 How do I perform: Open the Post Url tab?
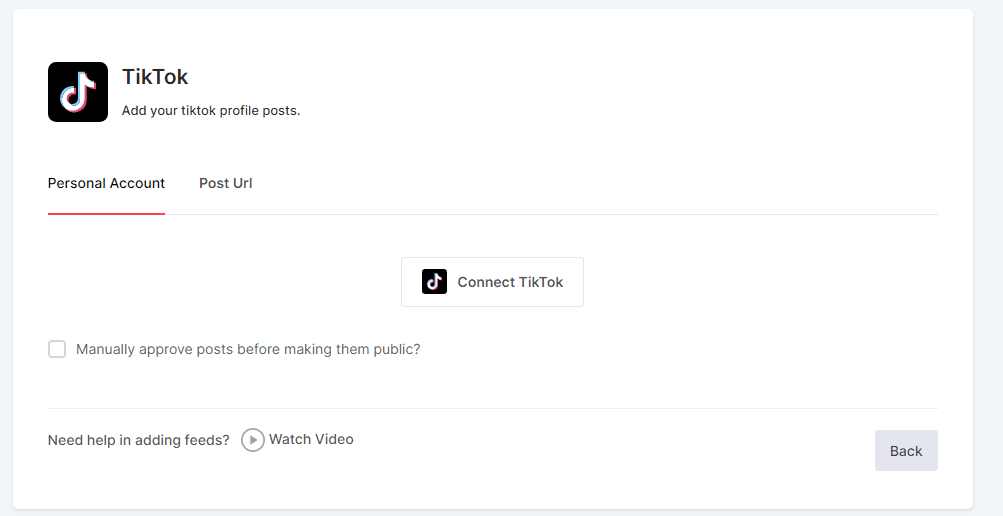(225, 184)
